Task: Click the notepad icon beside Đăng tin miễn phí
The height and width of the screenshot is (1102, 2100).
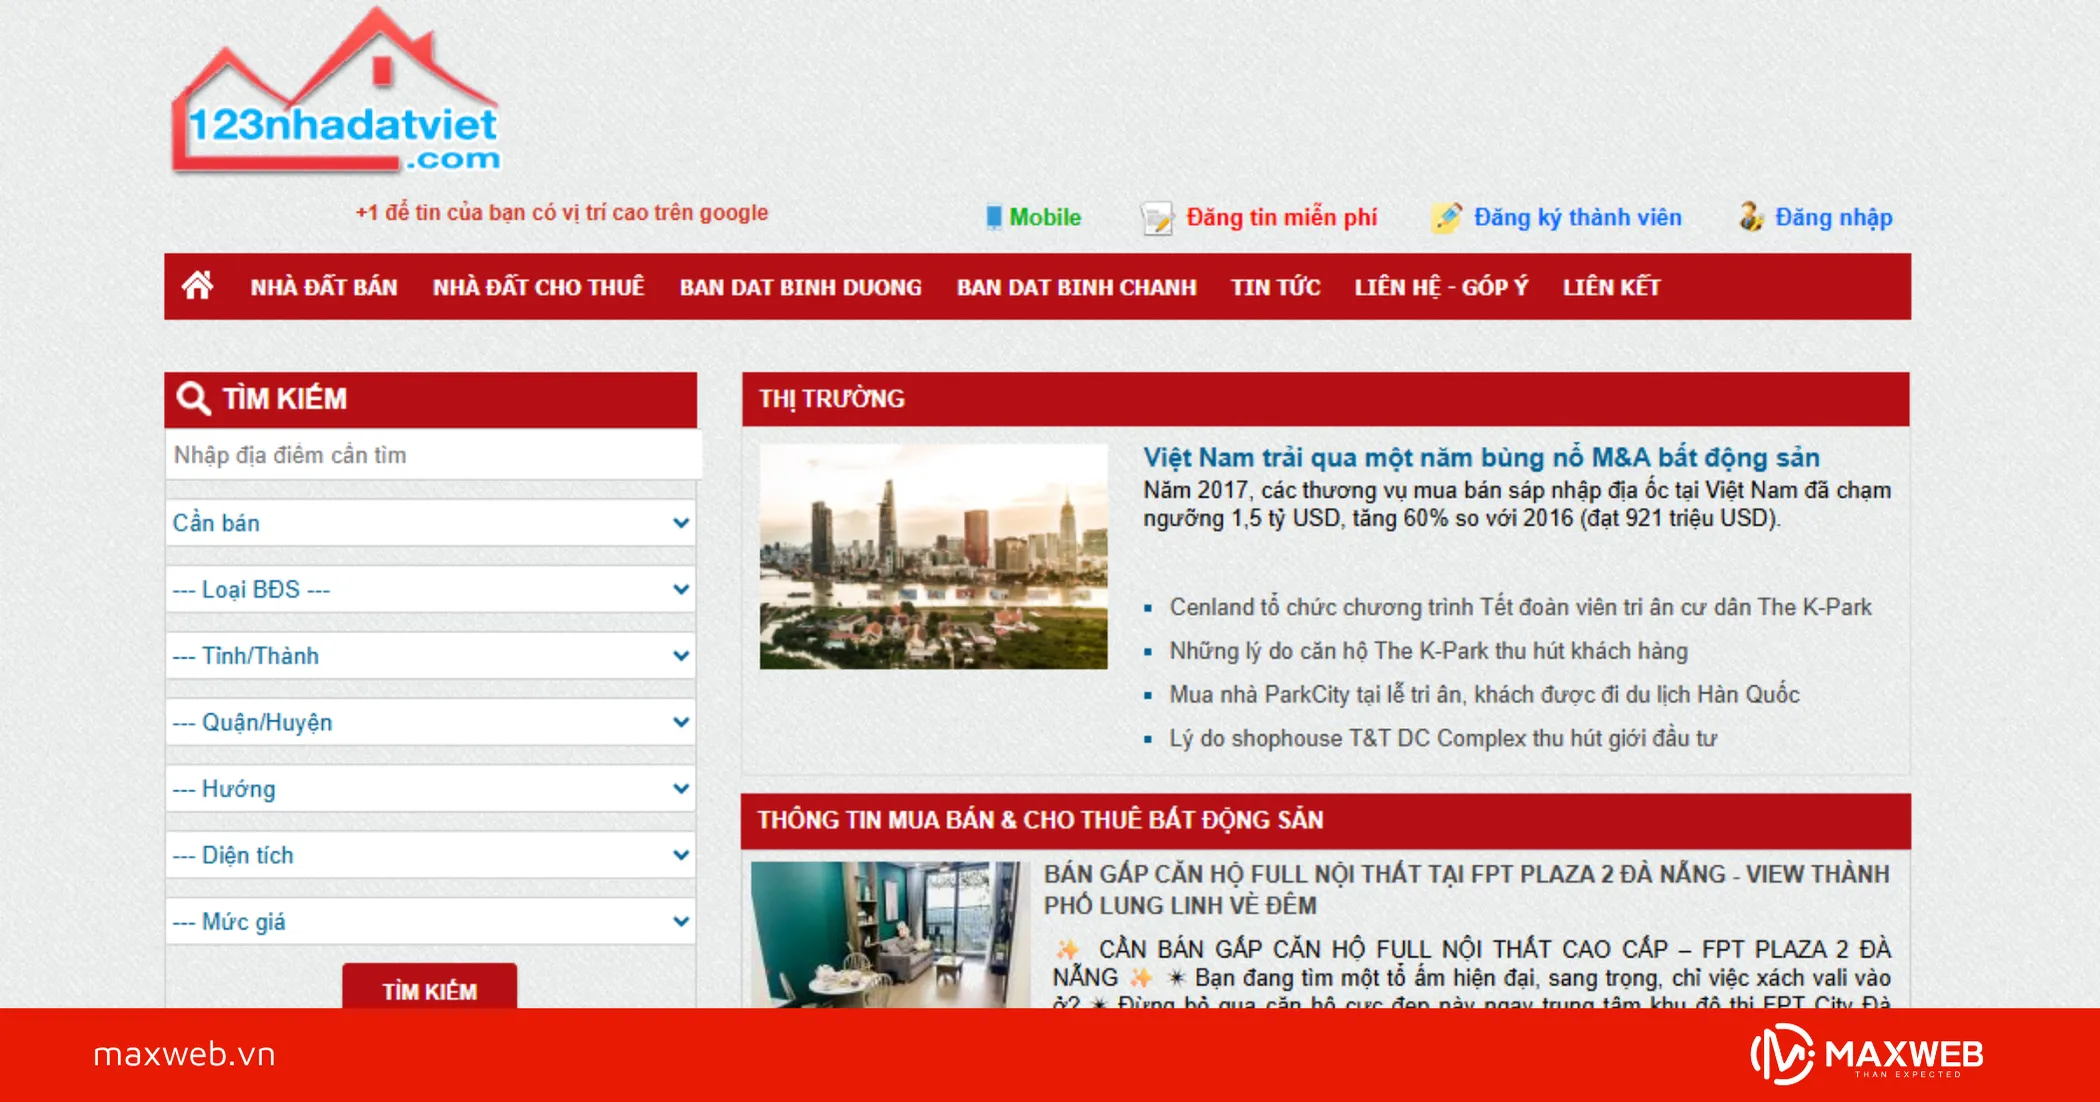Action: tap(1157, 218)
